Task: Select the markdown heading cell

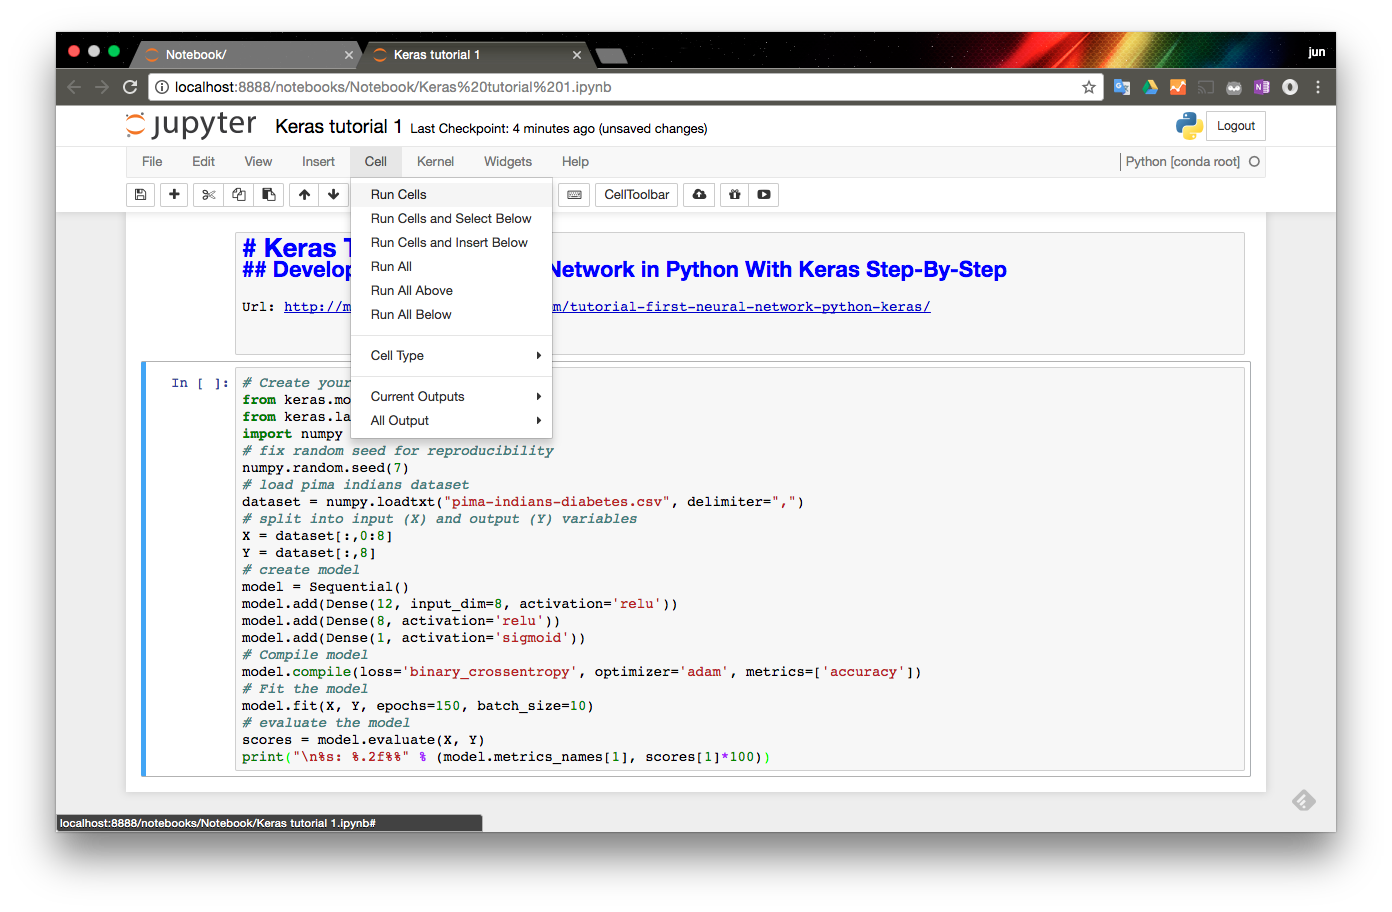Action: click(740, 293)
